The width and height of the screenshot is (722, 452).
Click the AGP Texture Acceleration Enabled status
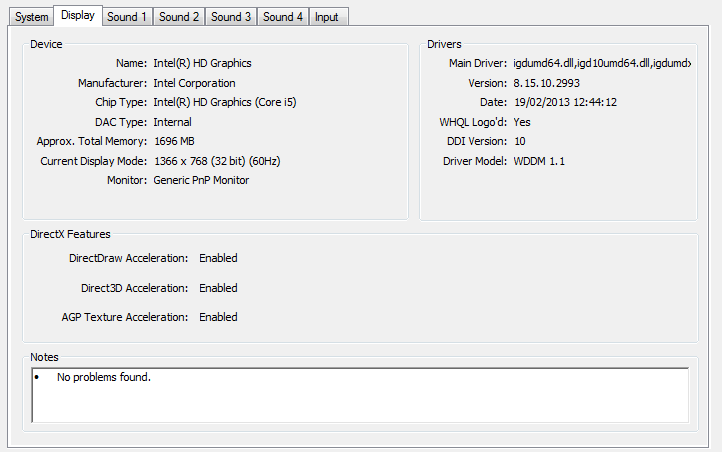218,317
